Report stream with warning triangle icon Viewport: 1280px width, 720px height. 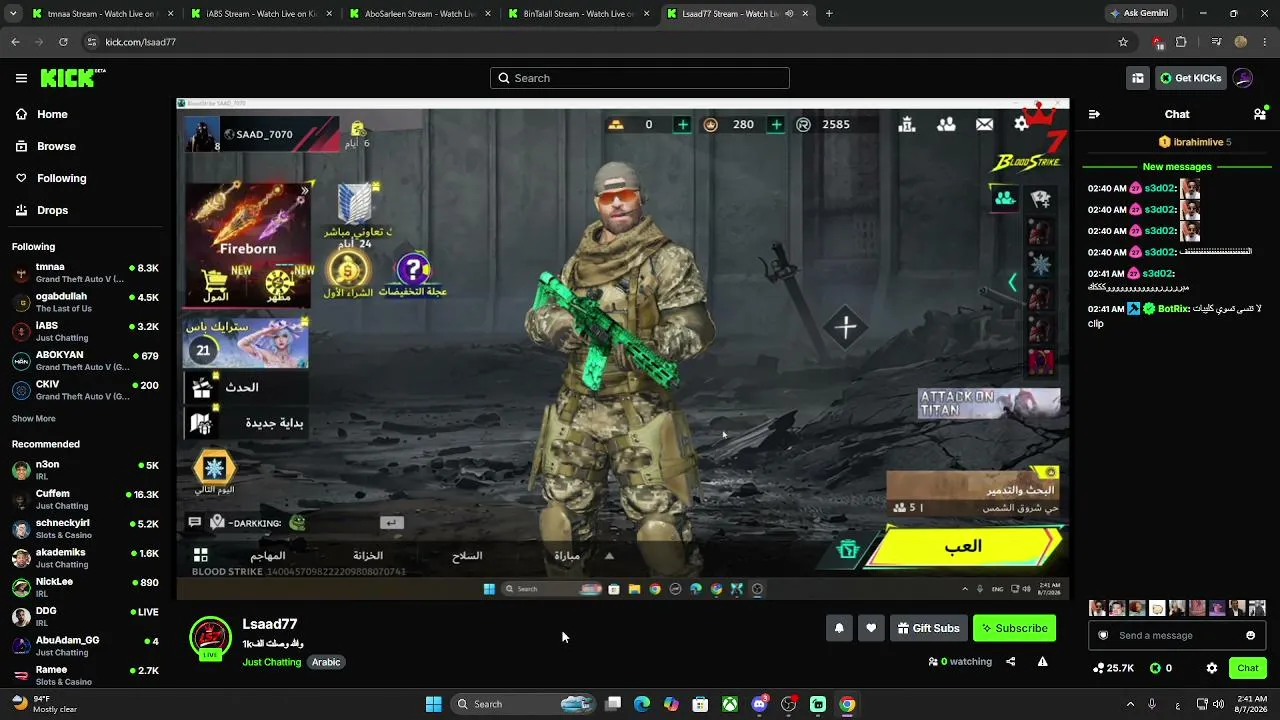[x=1043, y=661]
